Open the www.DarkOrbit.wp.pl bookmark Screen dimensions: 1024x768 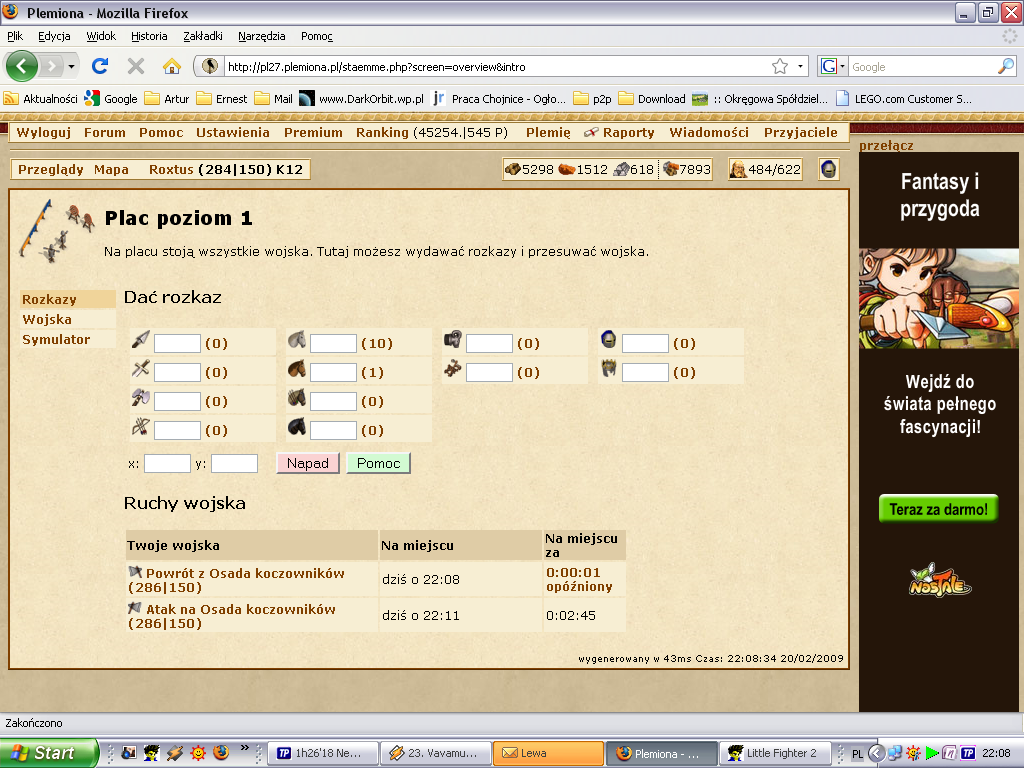(x=361, y=99)
